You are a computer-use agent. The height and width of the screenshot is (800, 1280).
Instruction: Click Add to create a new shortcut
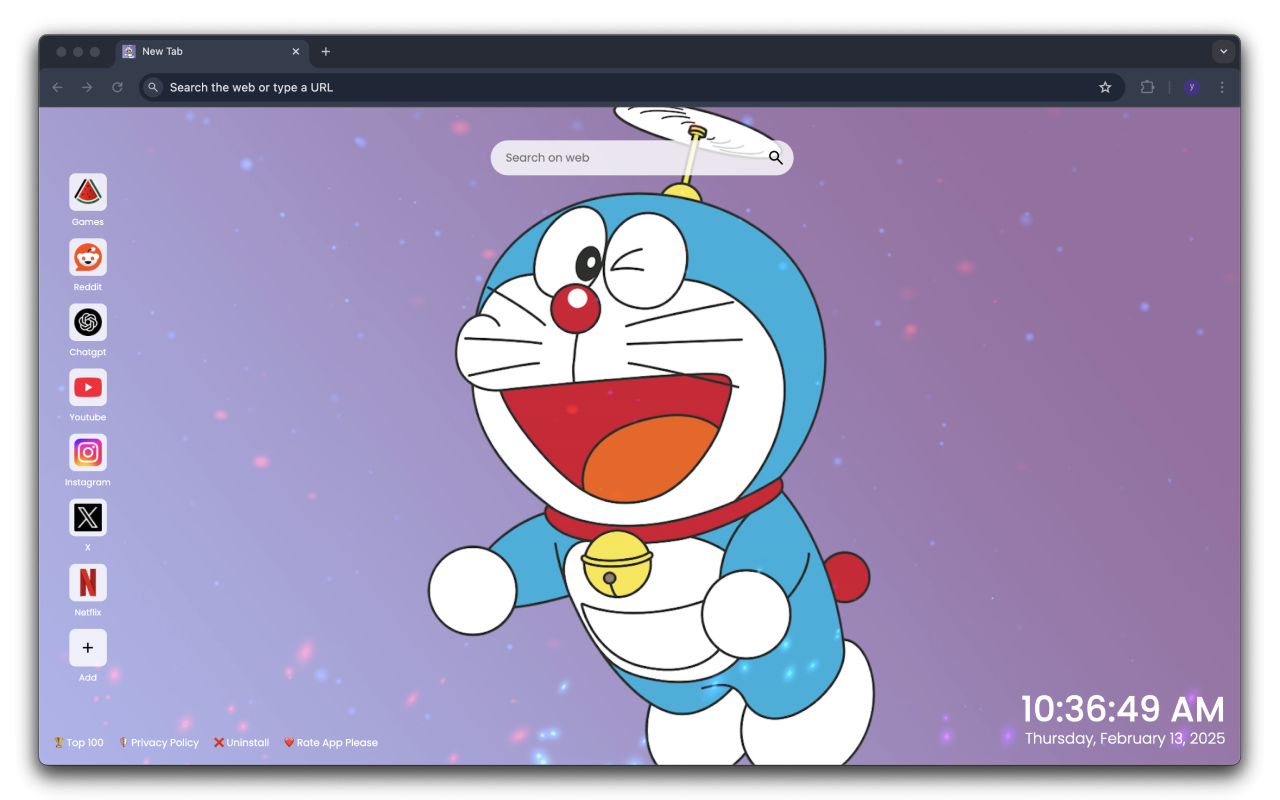[x=87, y=647]
